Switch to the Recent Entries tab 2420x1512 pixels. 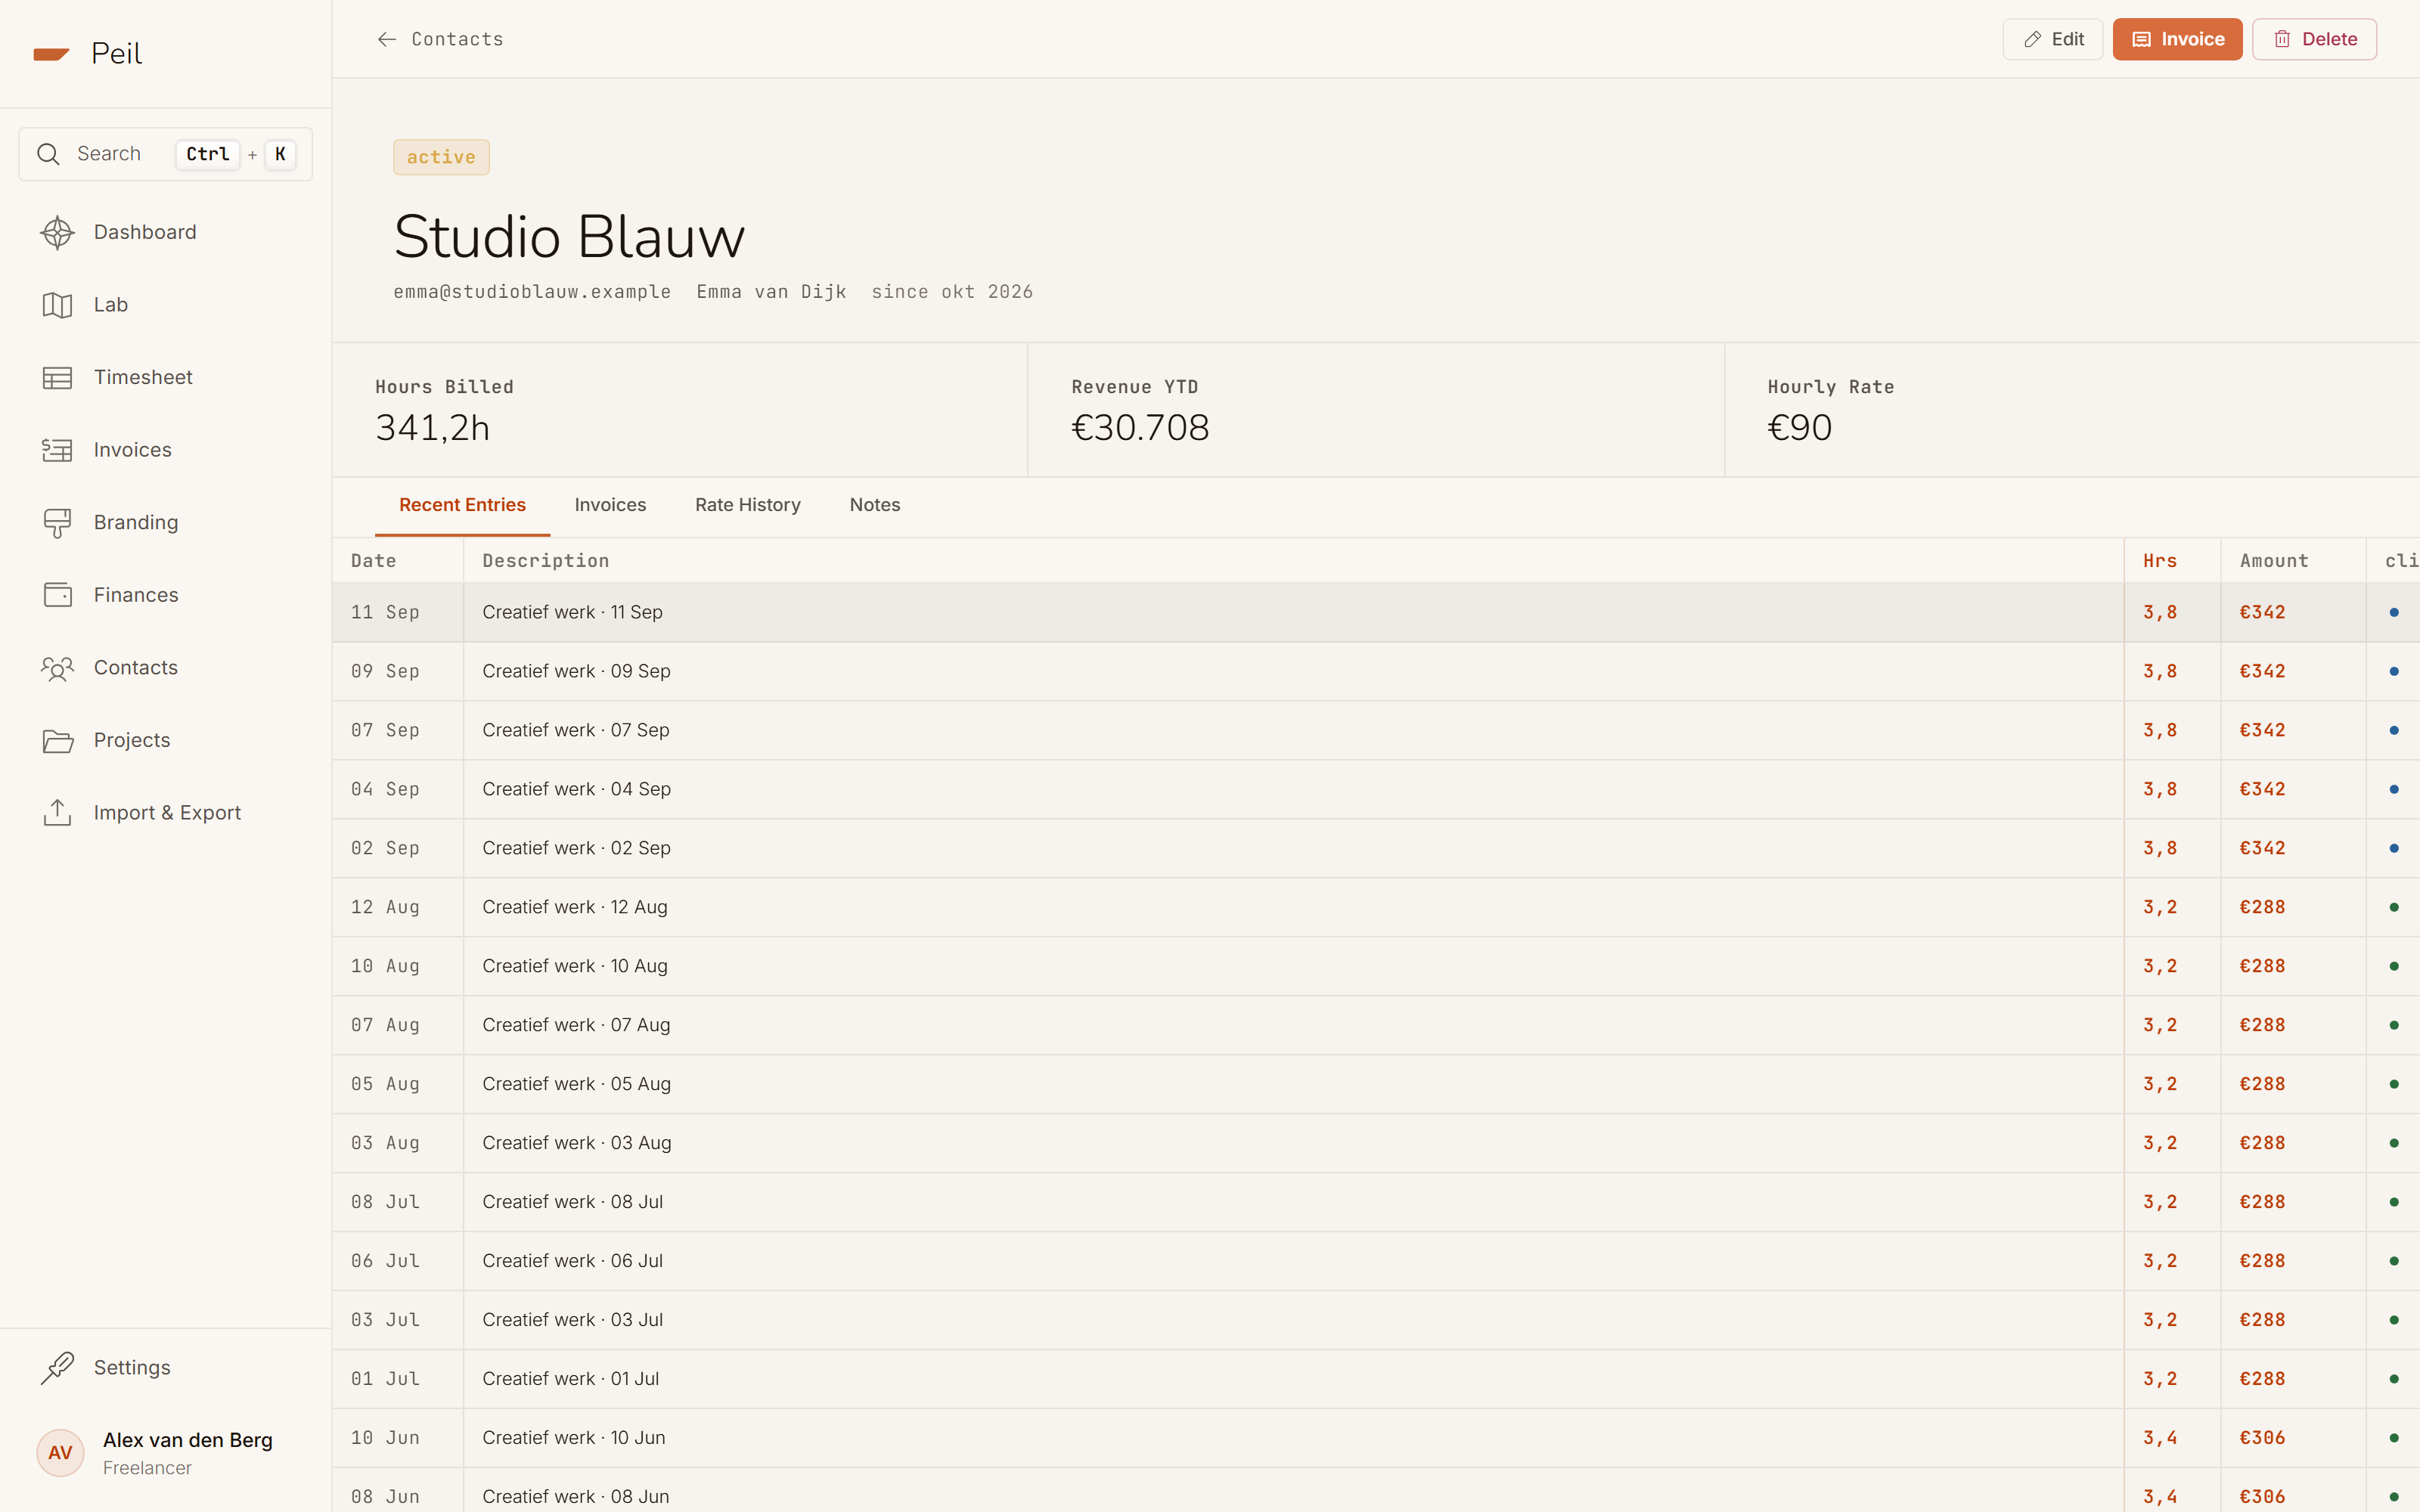tap(462, 505)
